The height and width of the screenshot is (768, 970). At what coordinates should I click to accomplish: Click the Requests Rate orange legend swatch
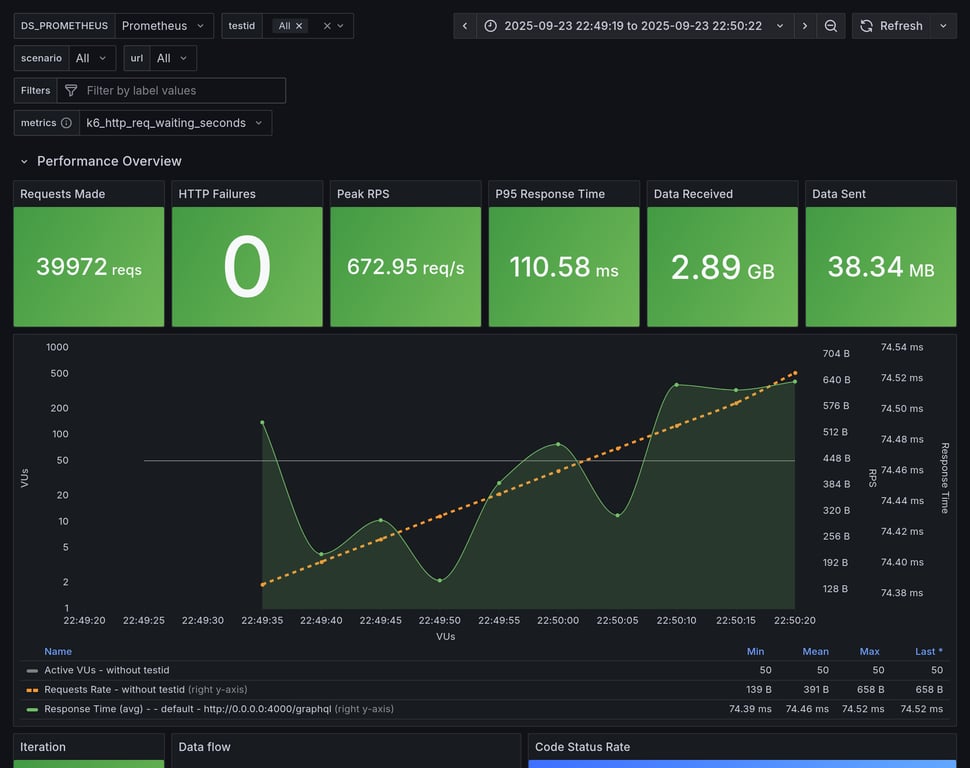click(x=32, y=689)
